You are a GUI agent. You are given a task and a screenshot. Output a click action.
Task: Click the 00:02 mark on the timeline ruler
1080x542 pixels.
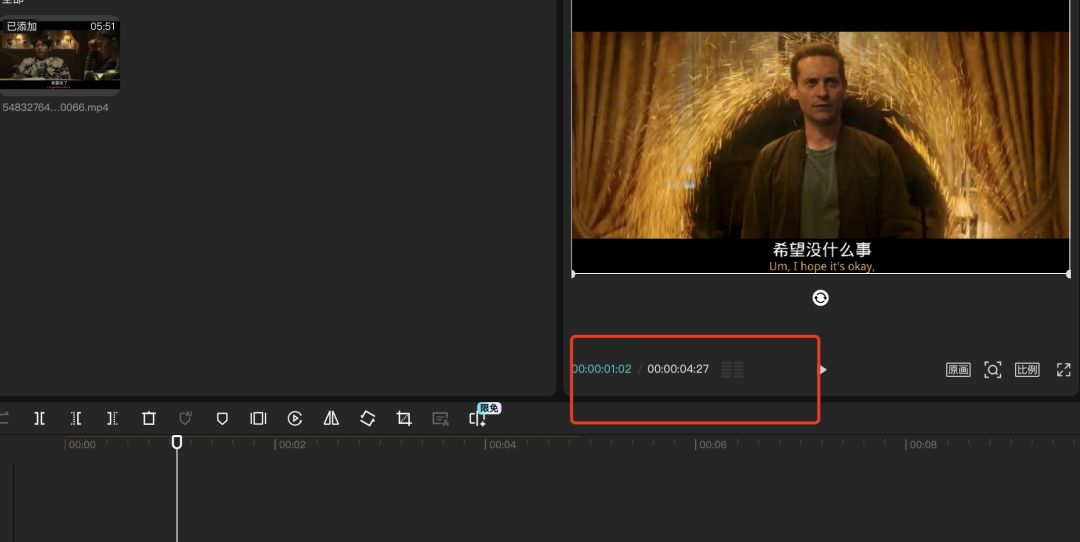pos(292,445)
